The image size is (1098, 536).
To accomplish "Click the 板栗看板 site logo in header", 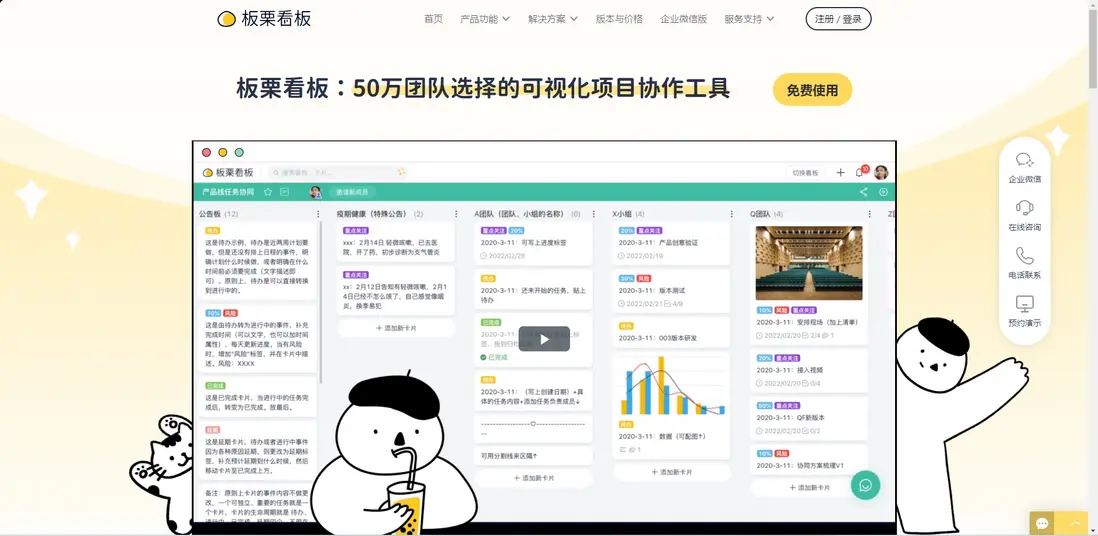I will 264,19.
